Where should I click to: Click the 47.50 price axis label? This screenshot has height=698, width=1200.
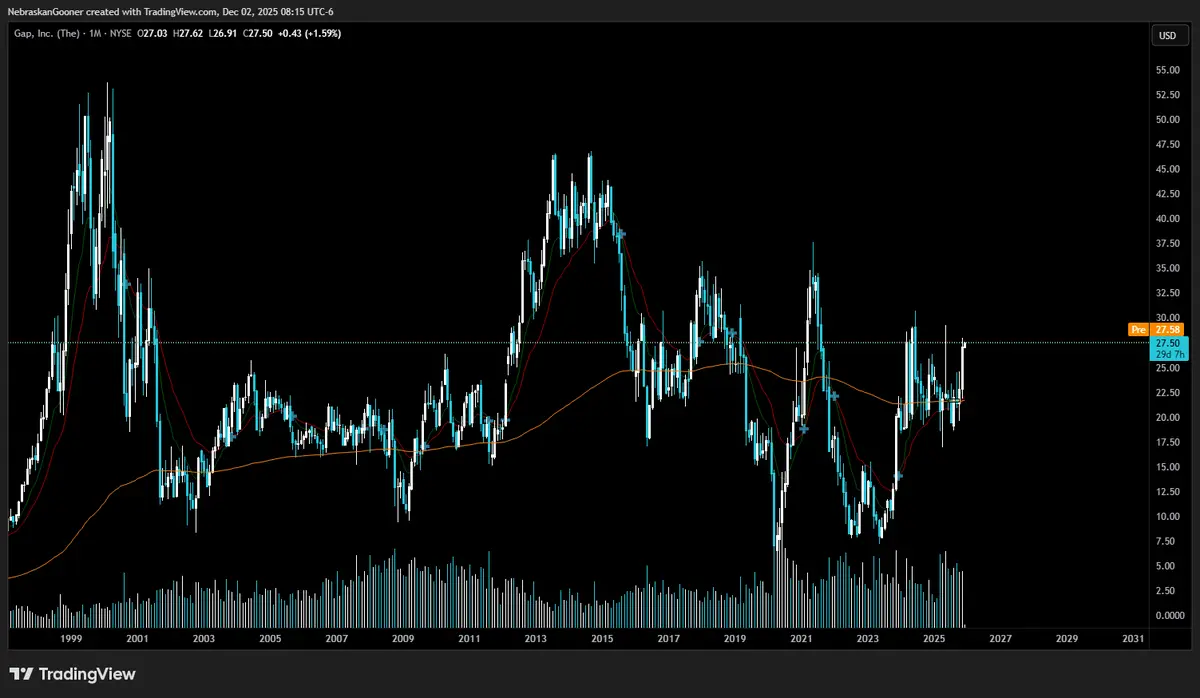tap(1167, 144)
